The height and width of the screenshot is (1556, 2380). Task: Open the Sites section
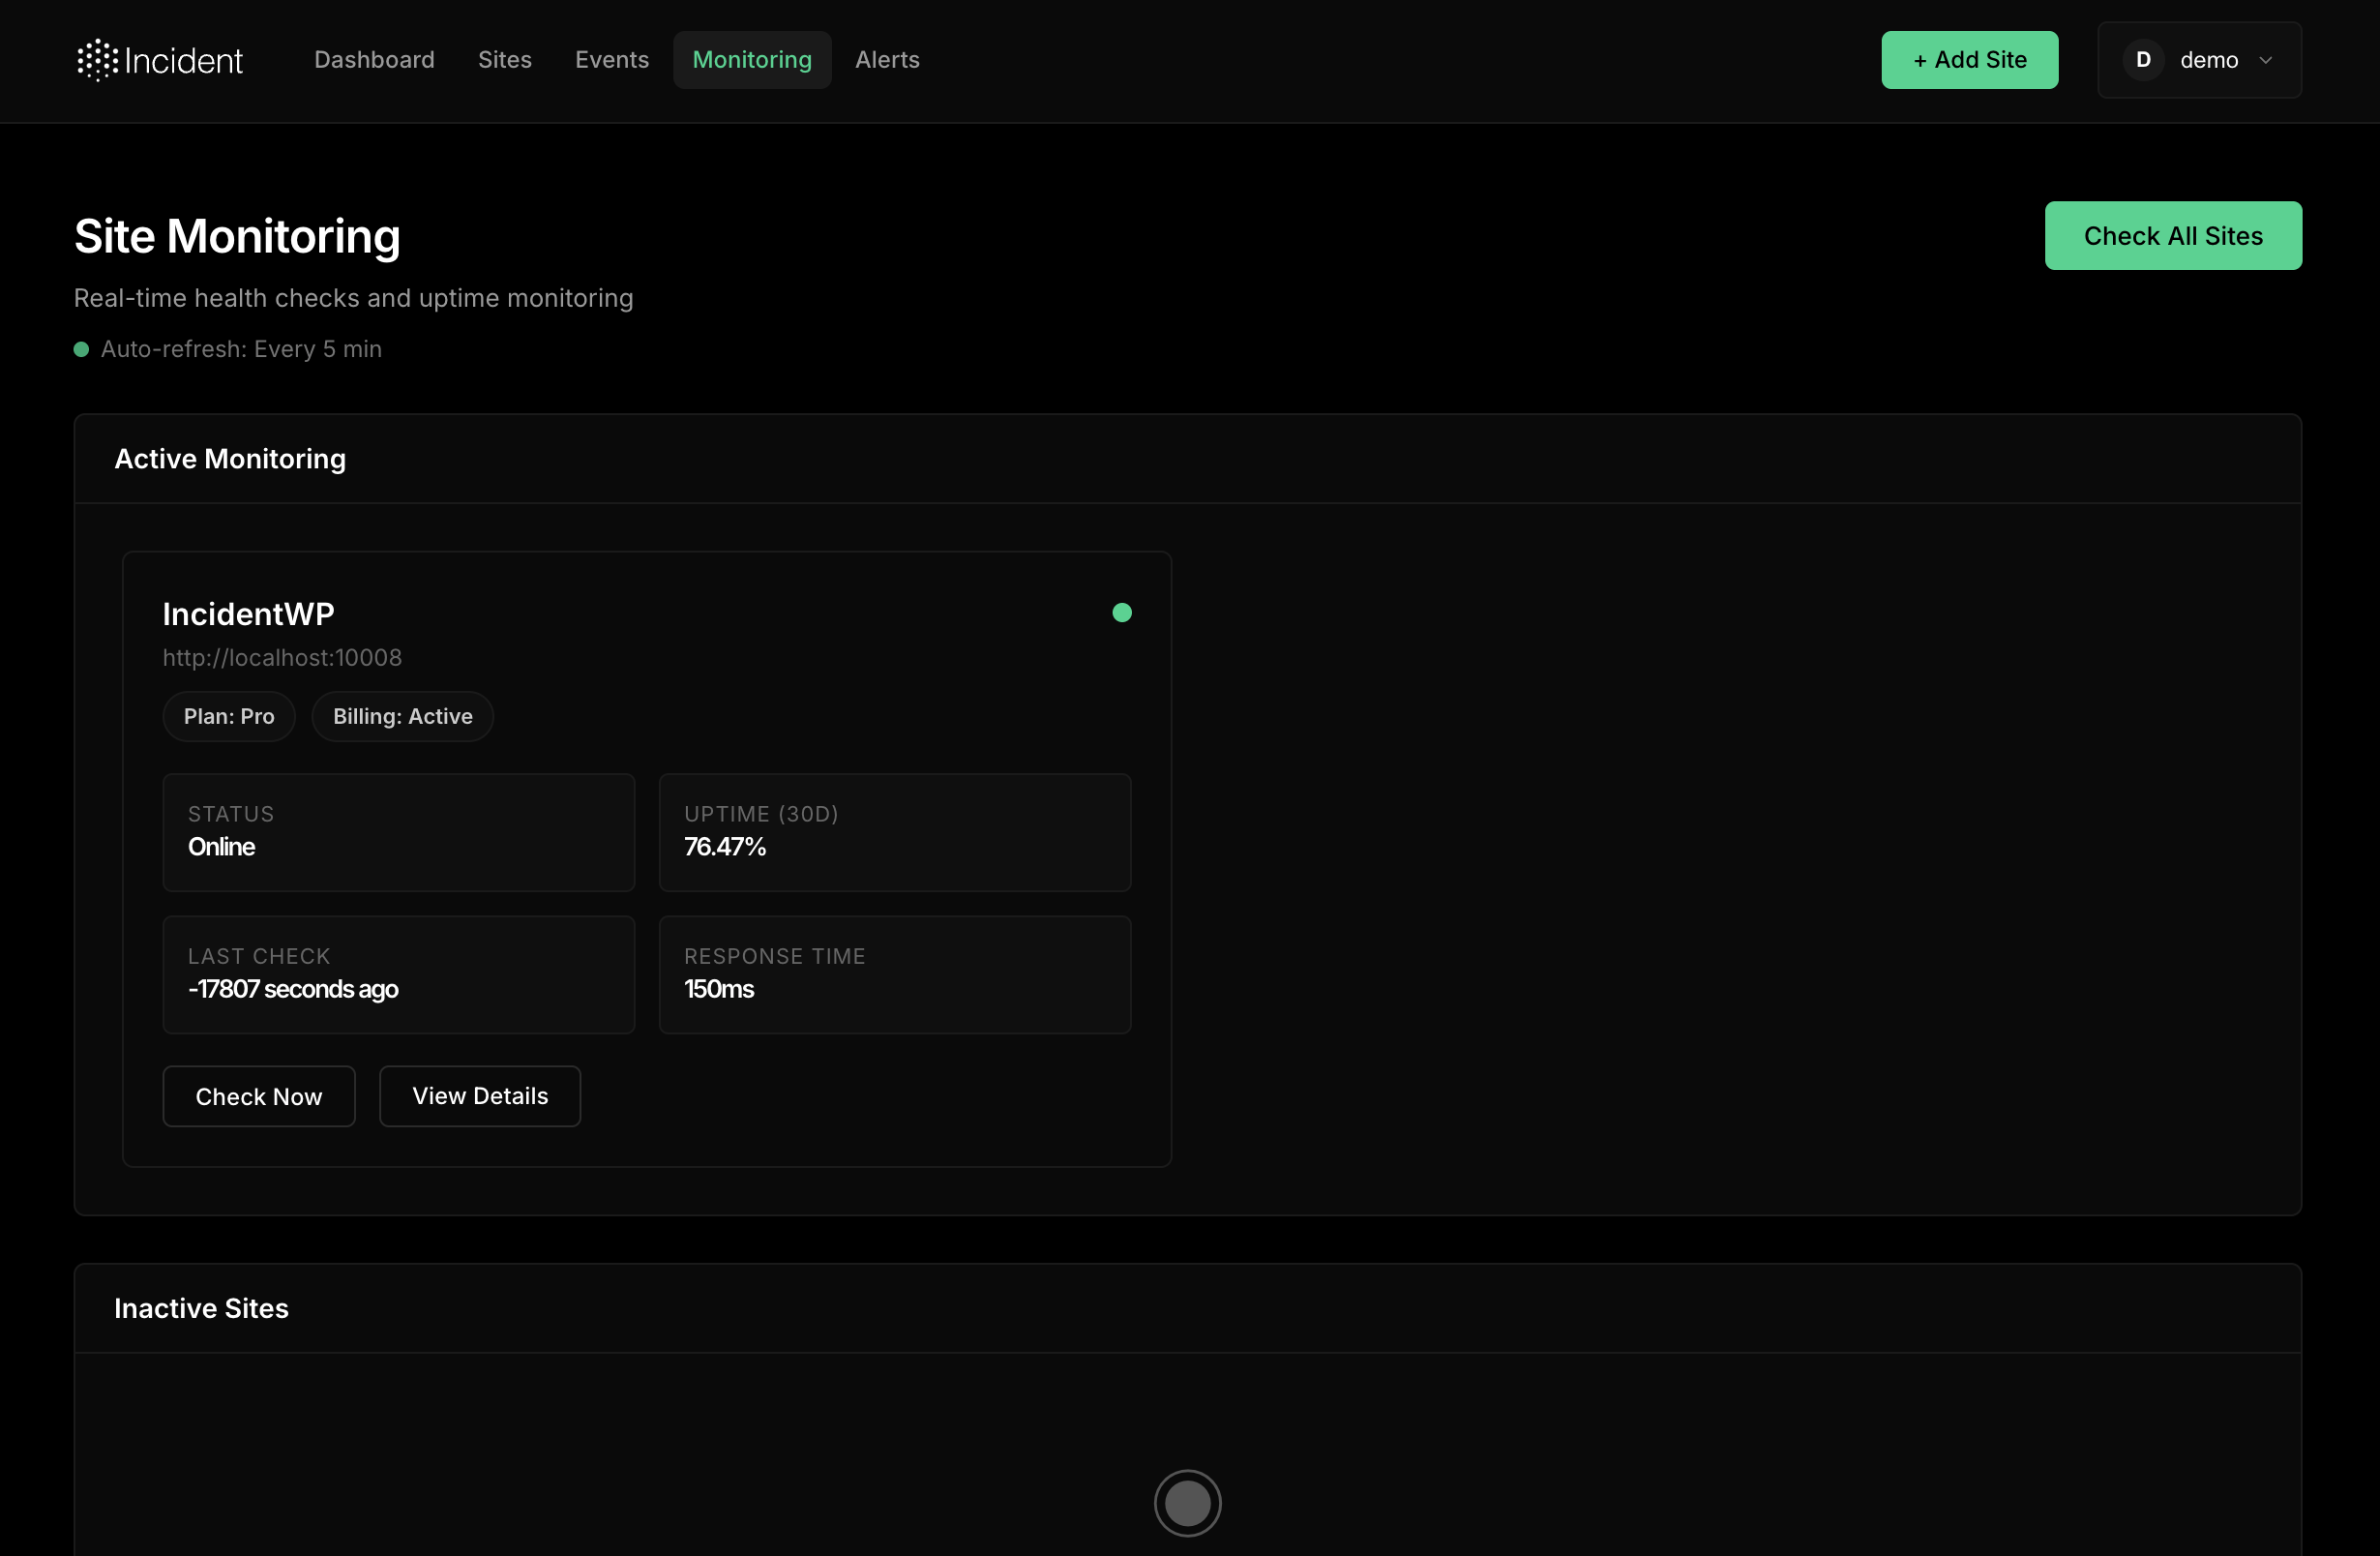(504, 59)
